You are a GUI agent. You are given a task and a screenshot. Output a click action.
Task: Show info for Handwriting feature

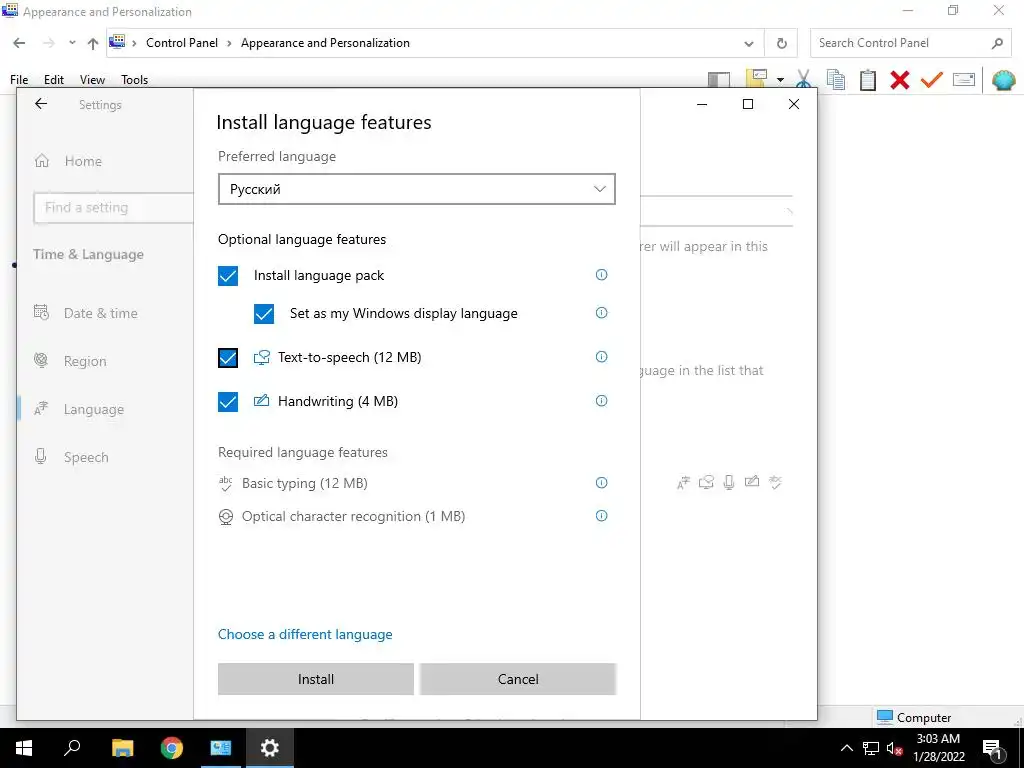coord(601,401)
